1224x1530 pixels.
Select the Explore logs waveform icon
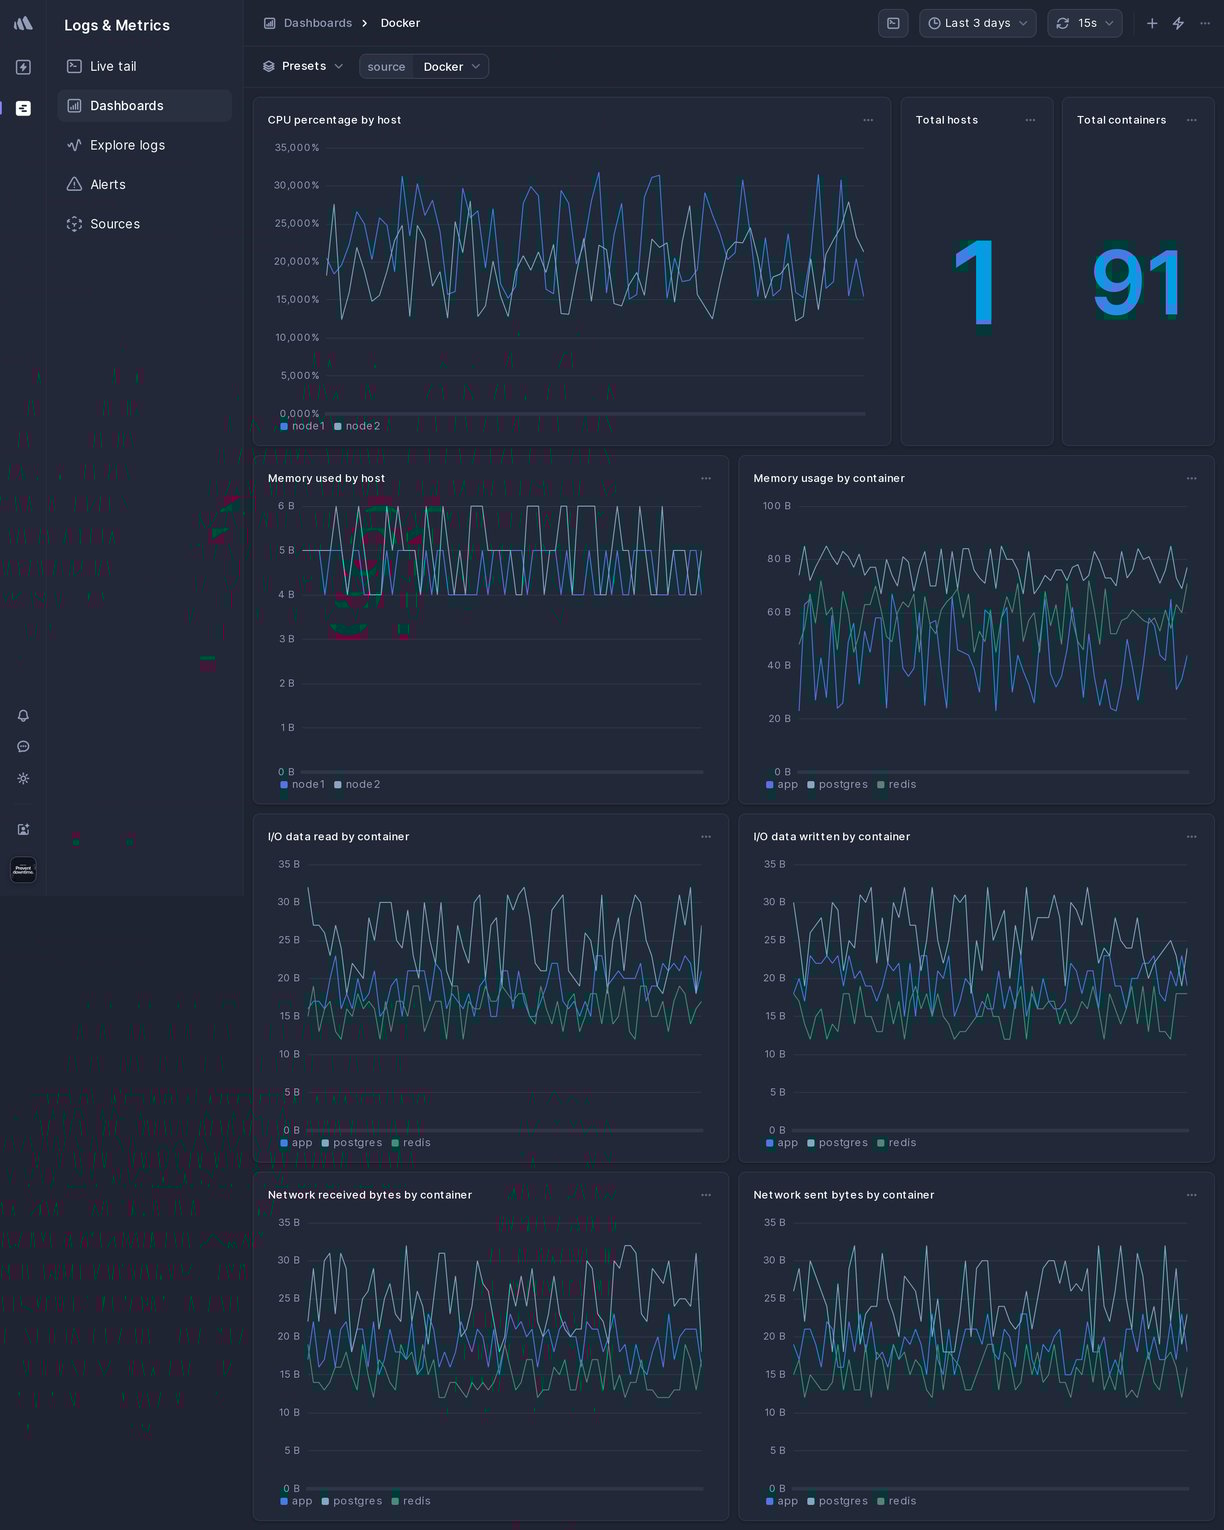(x=74, y=145)
